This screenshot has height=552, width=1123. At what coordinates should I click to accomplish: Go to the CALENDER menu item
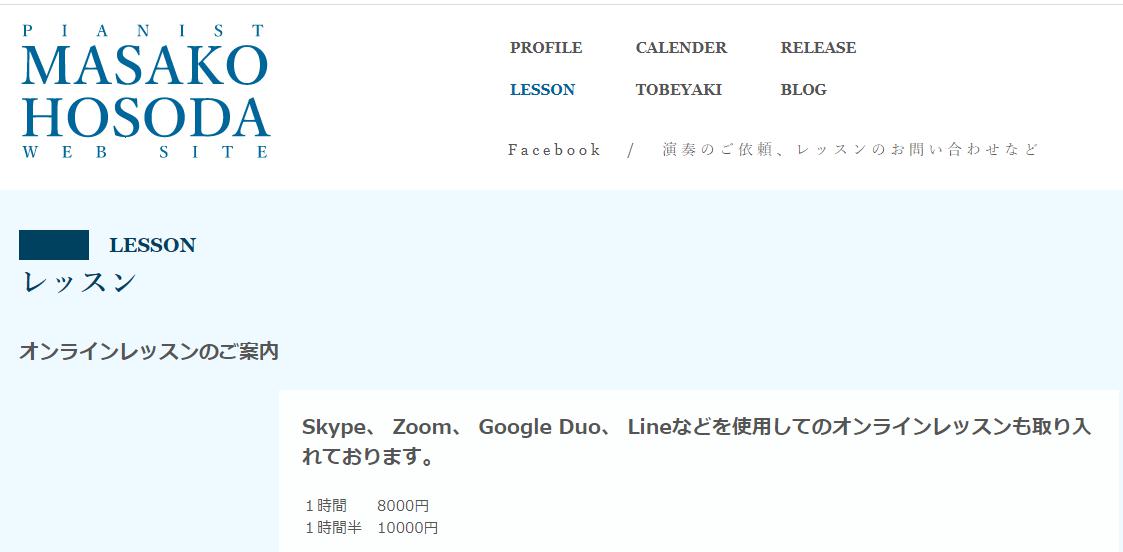pos(681,48)
